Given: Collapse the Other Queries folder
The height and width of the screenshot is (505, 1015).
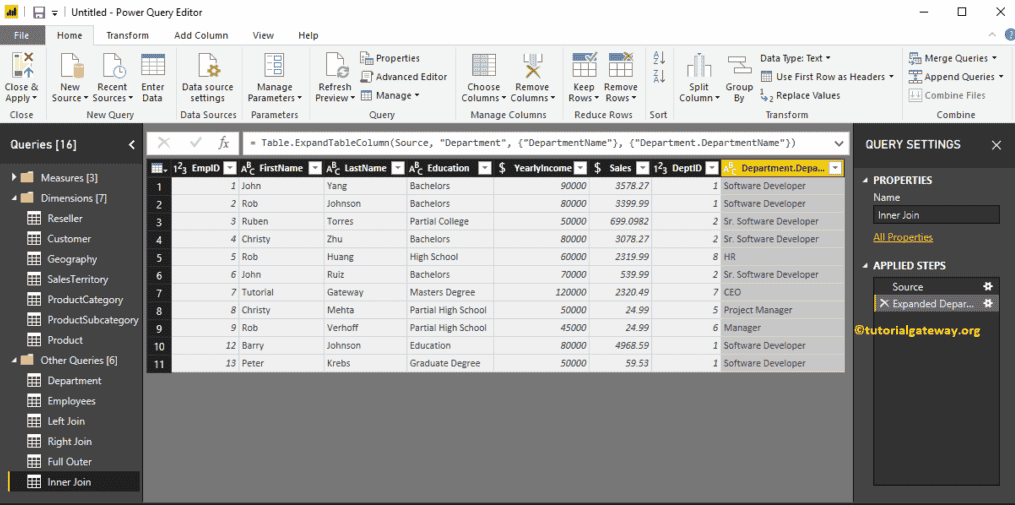Looking at the screenshot, I should (15, 360).
